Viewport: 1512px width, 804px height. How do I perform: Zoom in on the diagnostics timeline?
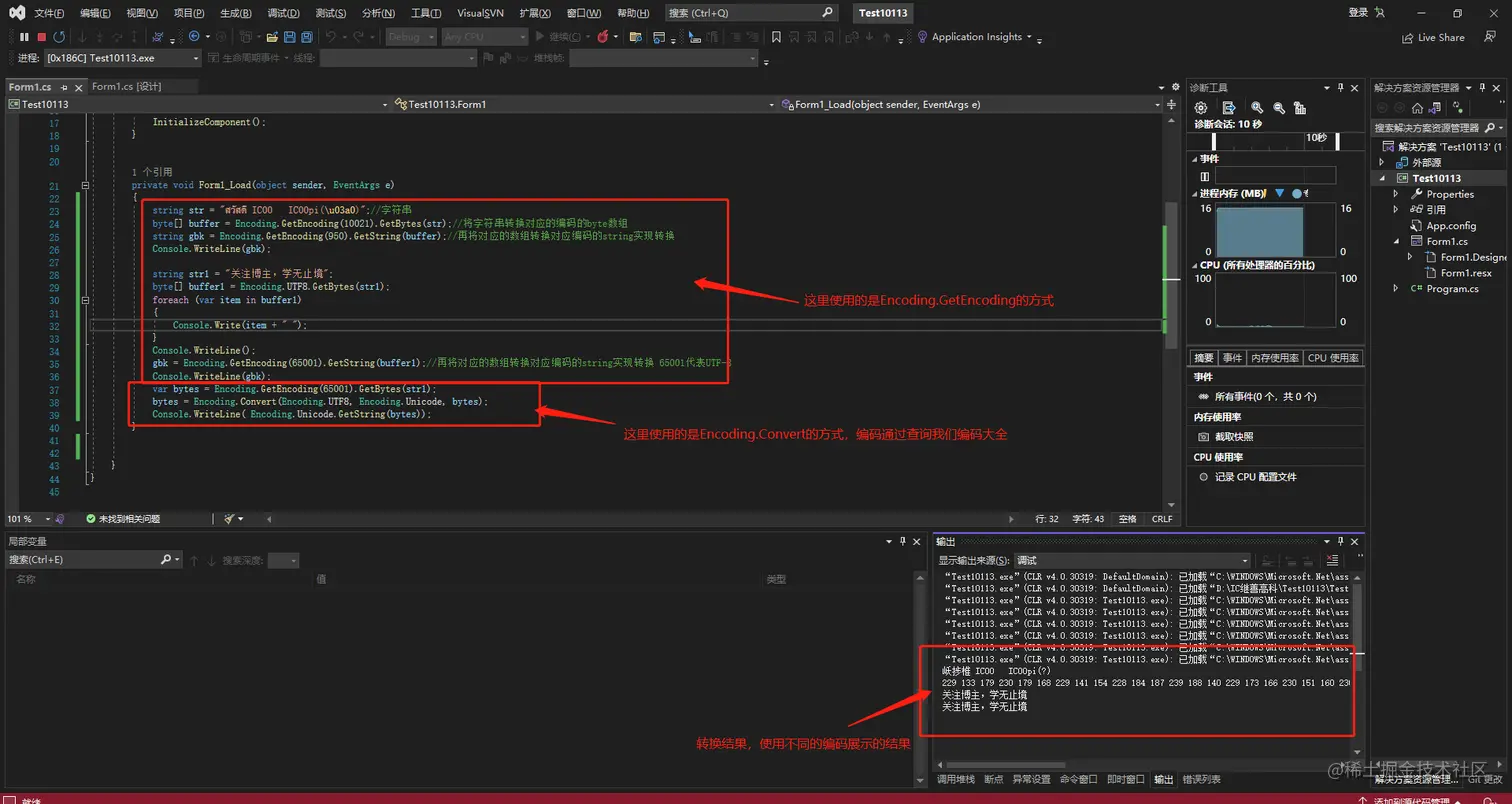1256,108
